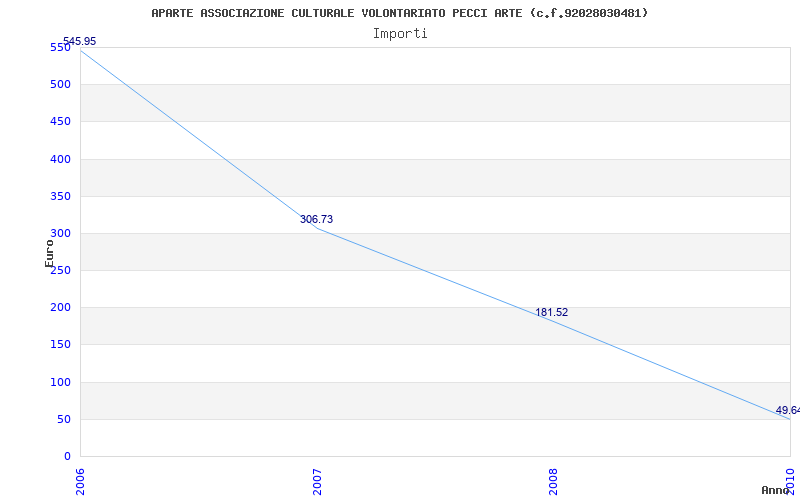Click the 2008 year axis label

[553, 482]
